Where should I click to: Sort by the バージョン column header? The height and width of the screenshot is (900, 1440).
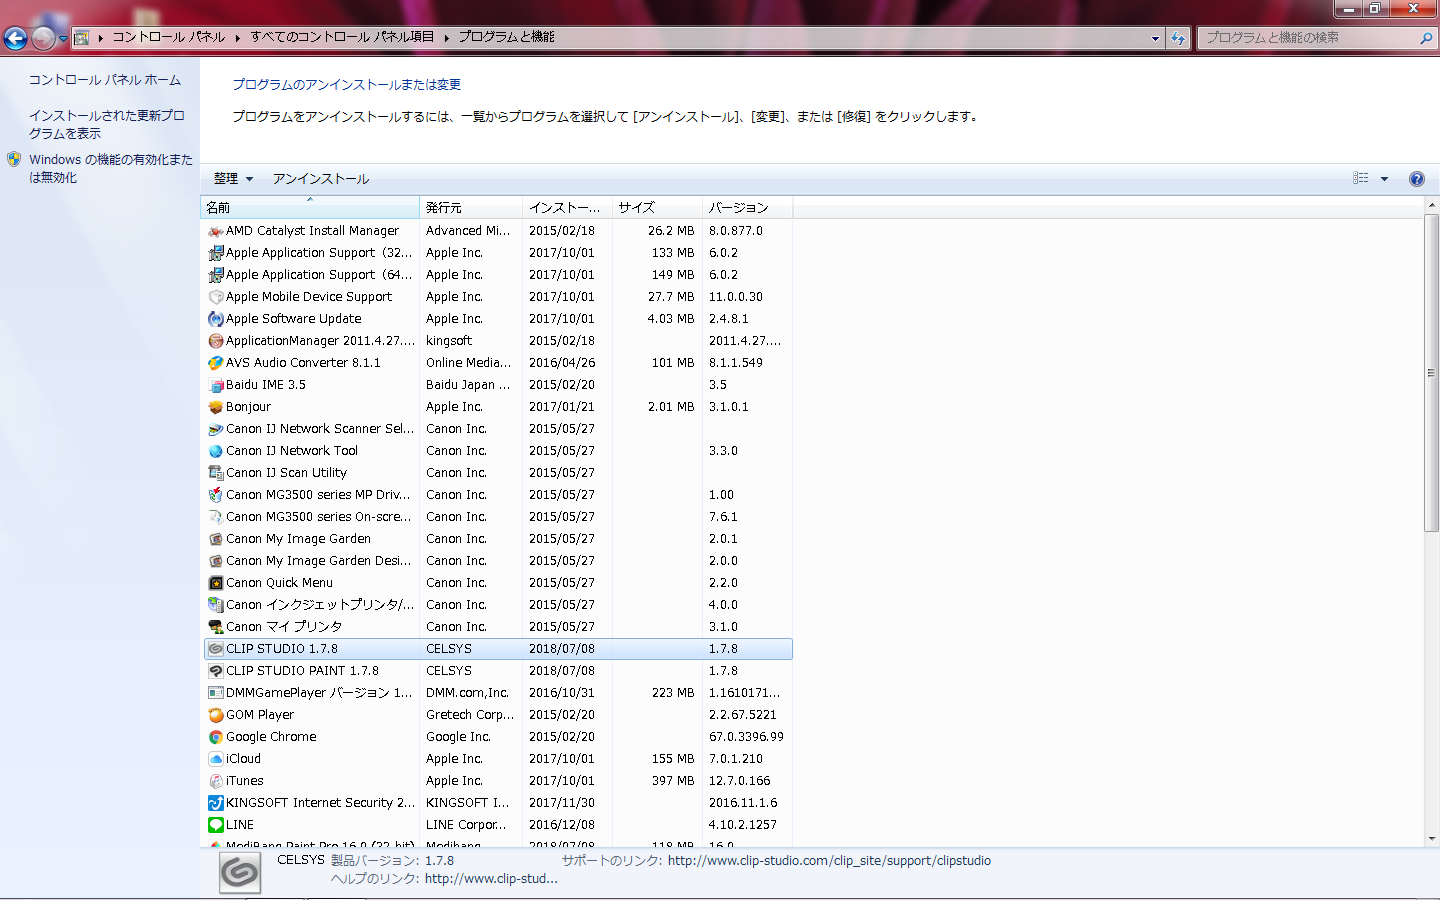coord(748,207)
